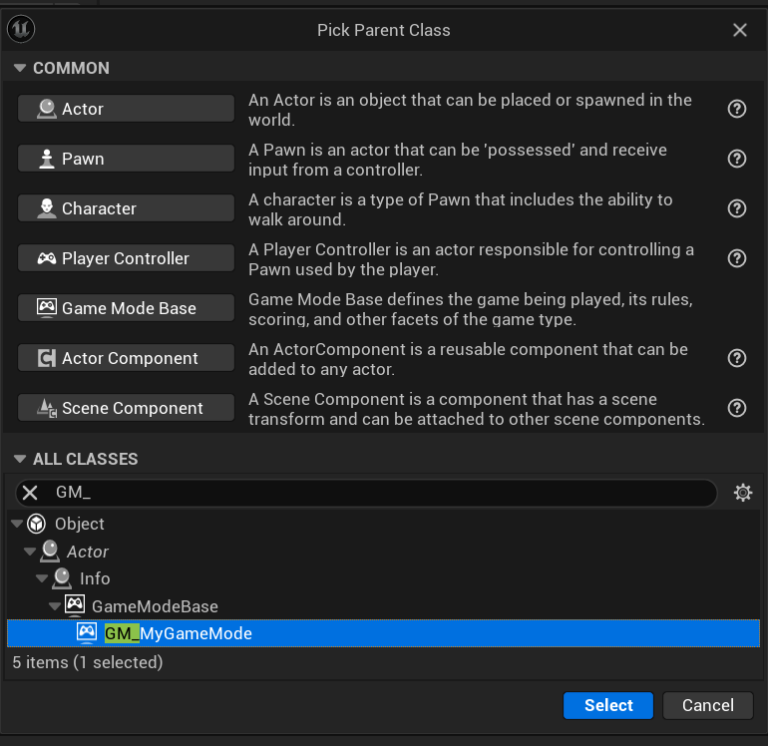Open class viewer settings gear
The width and height of the screenshot is (768, 746).
pyautogui.click(x=742, y=493)
